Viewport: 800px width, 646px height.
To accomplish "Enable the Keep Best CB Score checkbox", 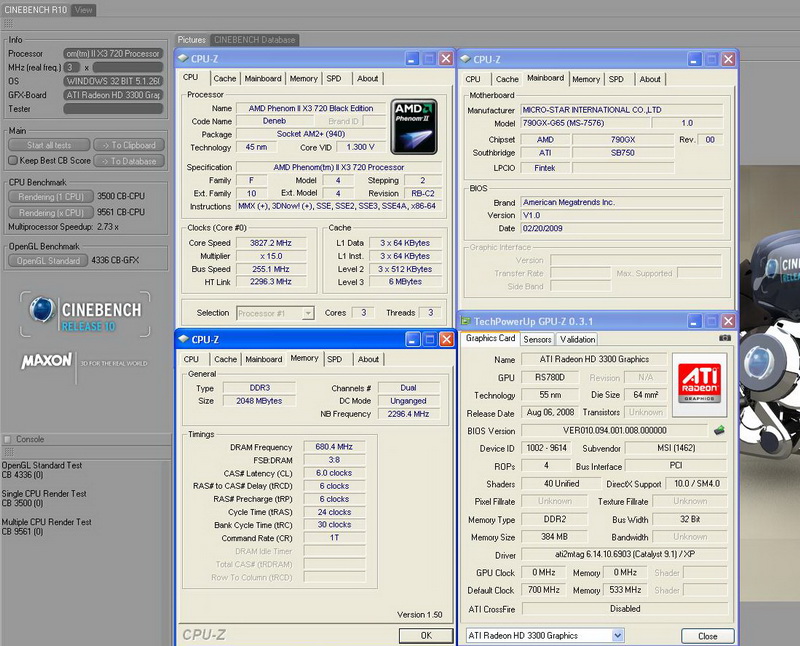I will (x=13, y=160).
